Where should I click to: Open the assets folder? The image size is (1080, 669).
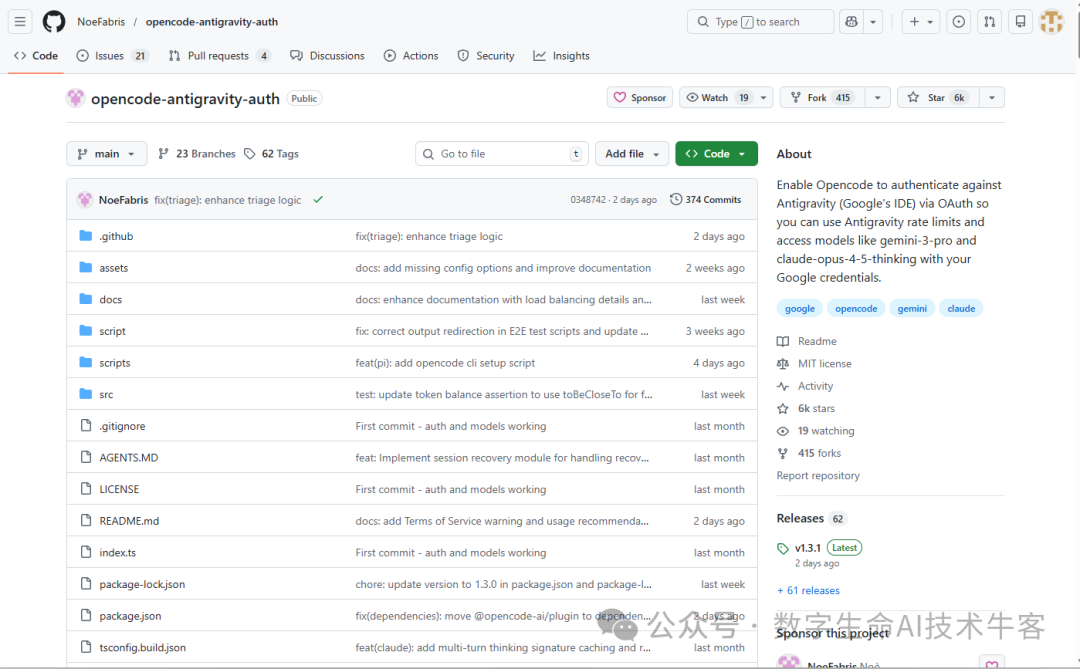point(114,268)
